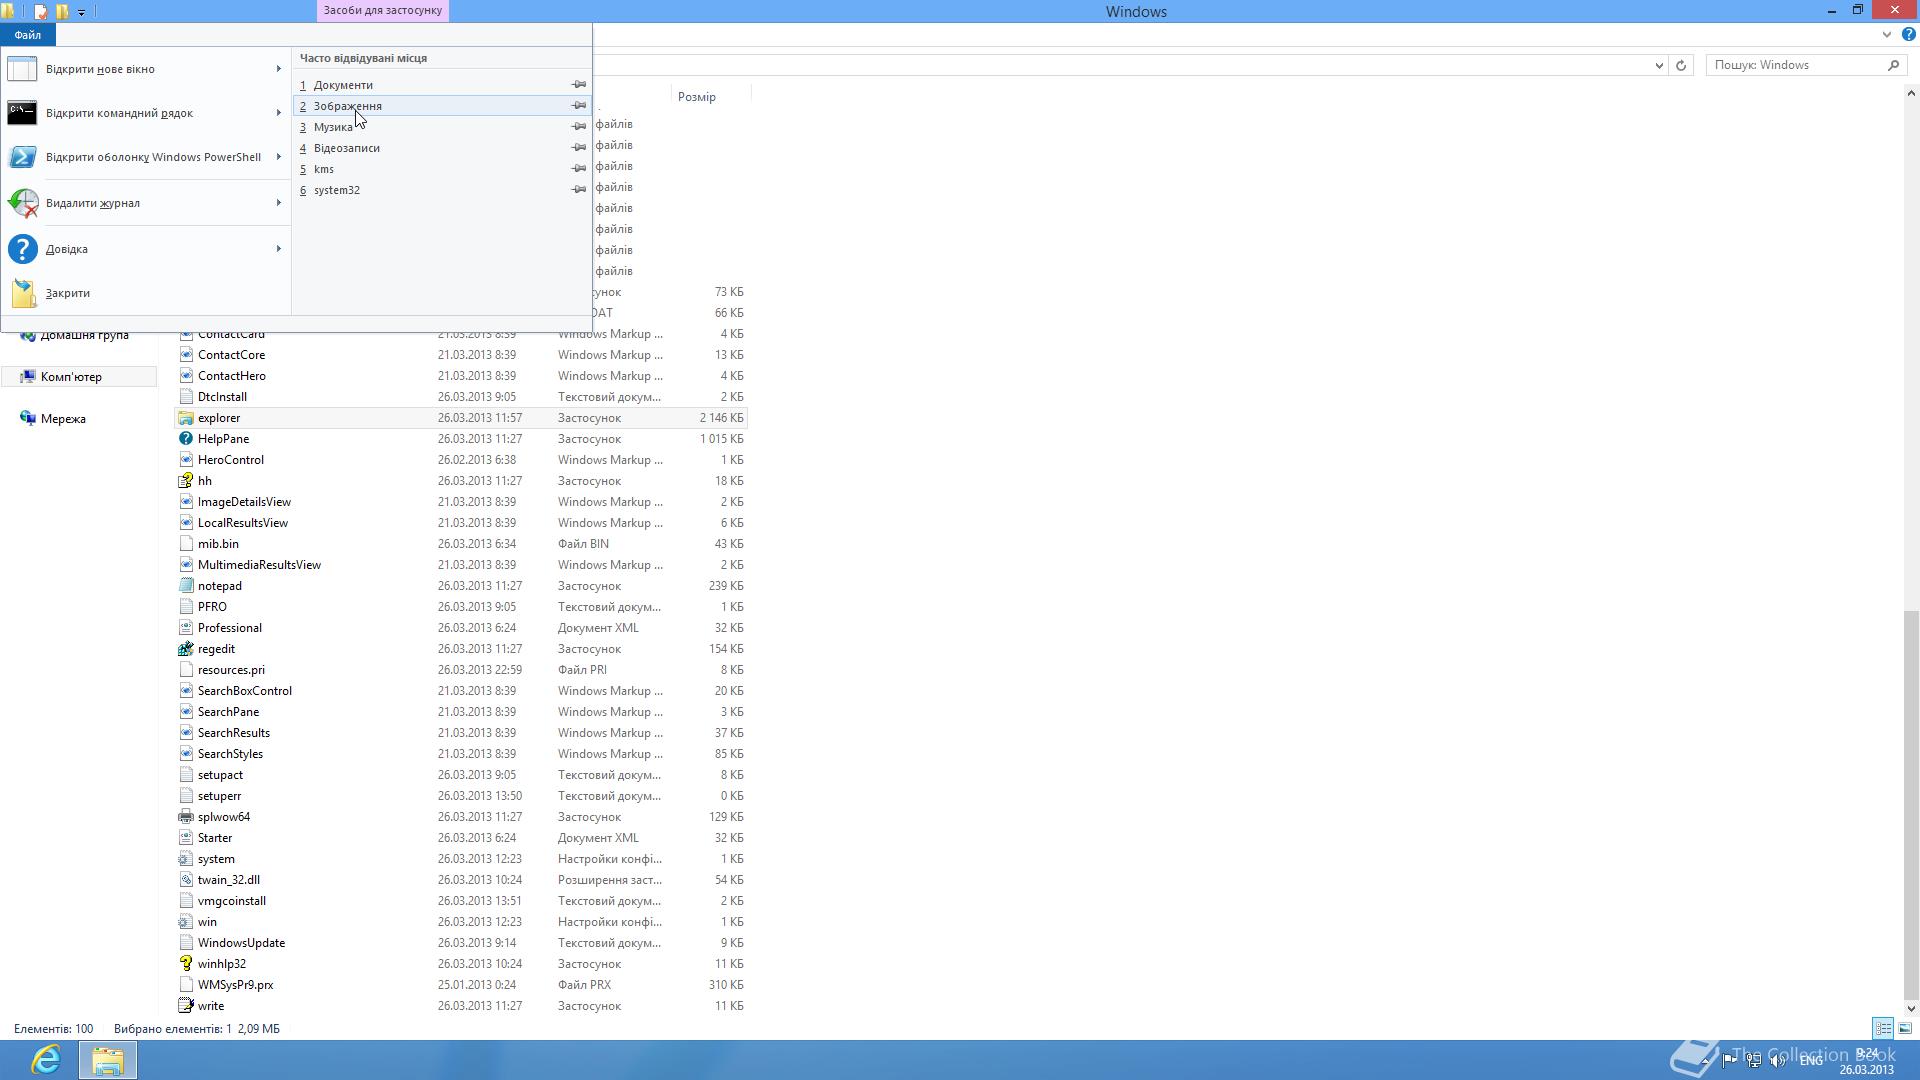Select the file named mib.bin
The height and width of the screenshot is (1080, 1920).
(218, 544)
